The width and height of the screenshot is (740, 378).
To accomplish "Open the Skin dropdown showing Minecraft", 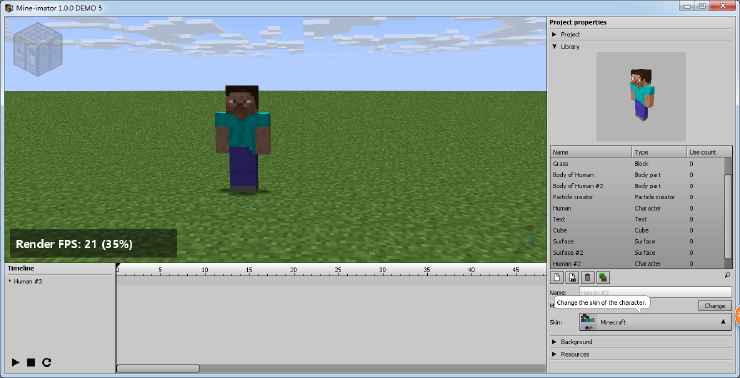I will click(655, 322).
